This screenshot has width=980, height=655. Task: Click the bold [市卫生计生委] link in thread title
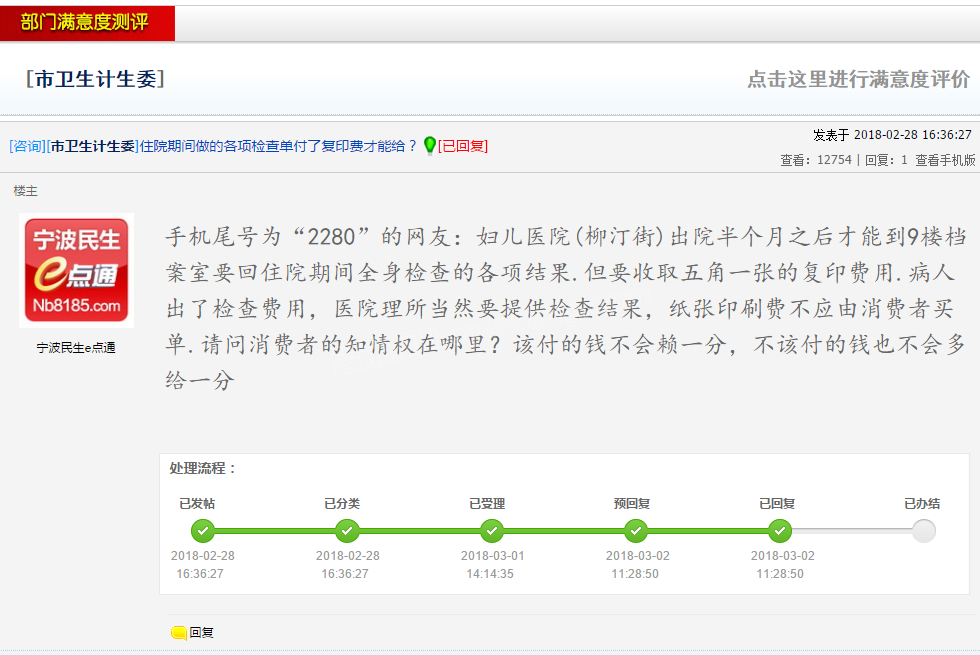(x=92, y=146)
